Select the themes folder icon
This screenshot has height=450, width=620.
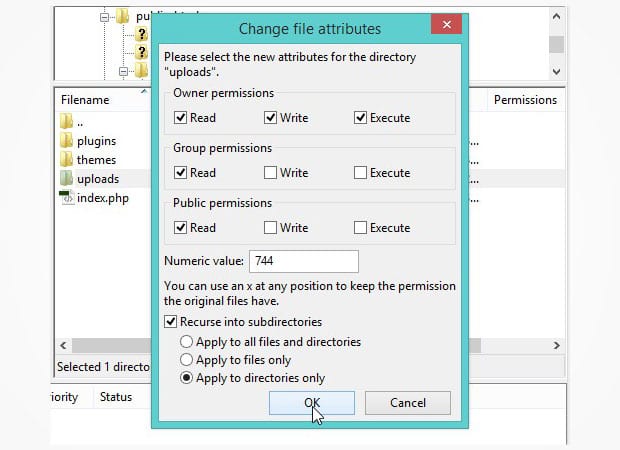point(66,159)
